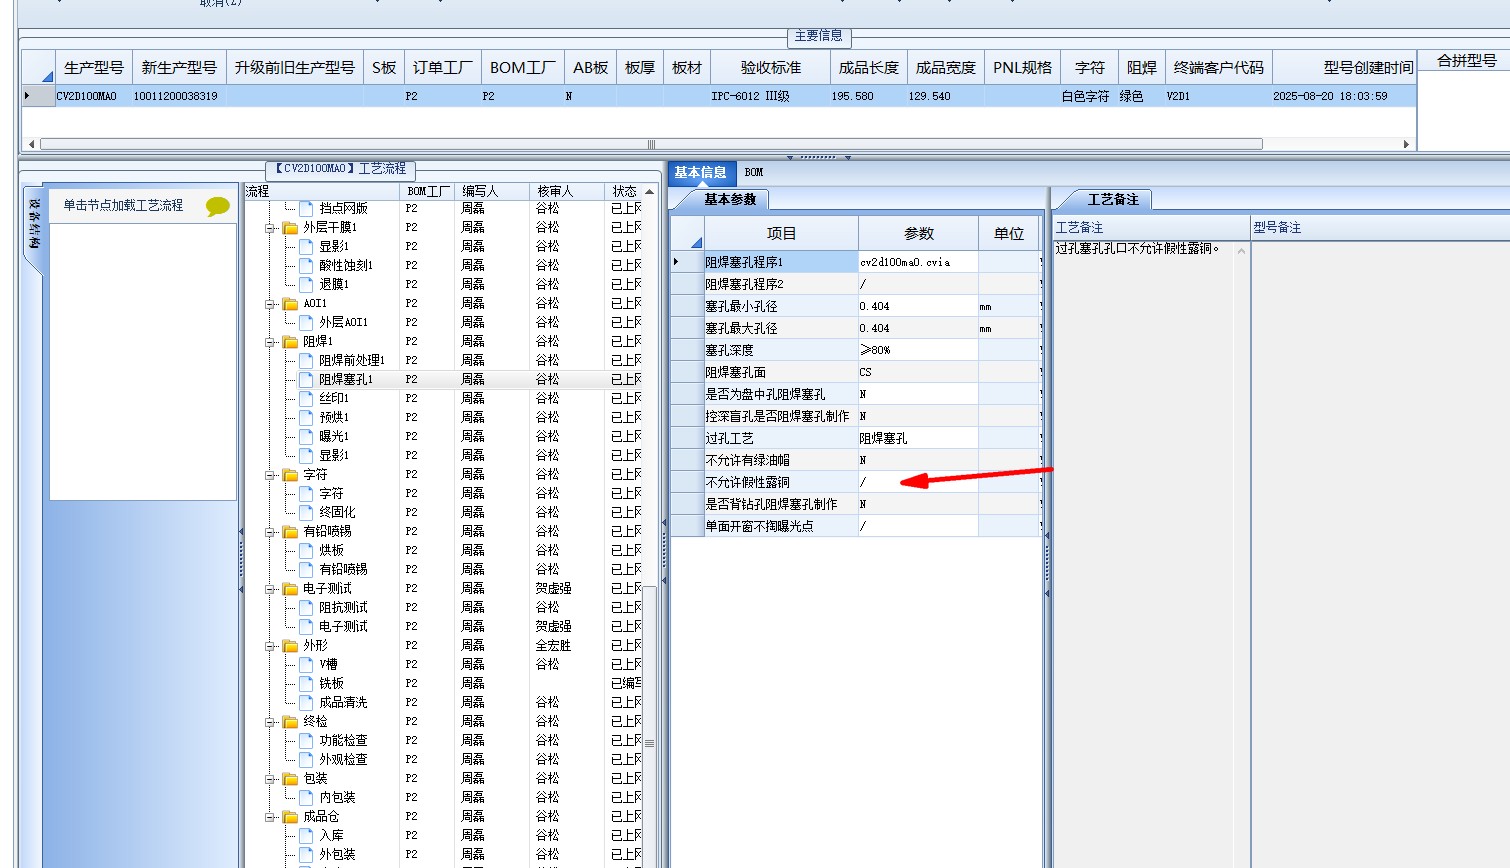This screenshot has height=868, width=1510.
Task: Click the document icon beside 外包装
Action: click(307, 854)
